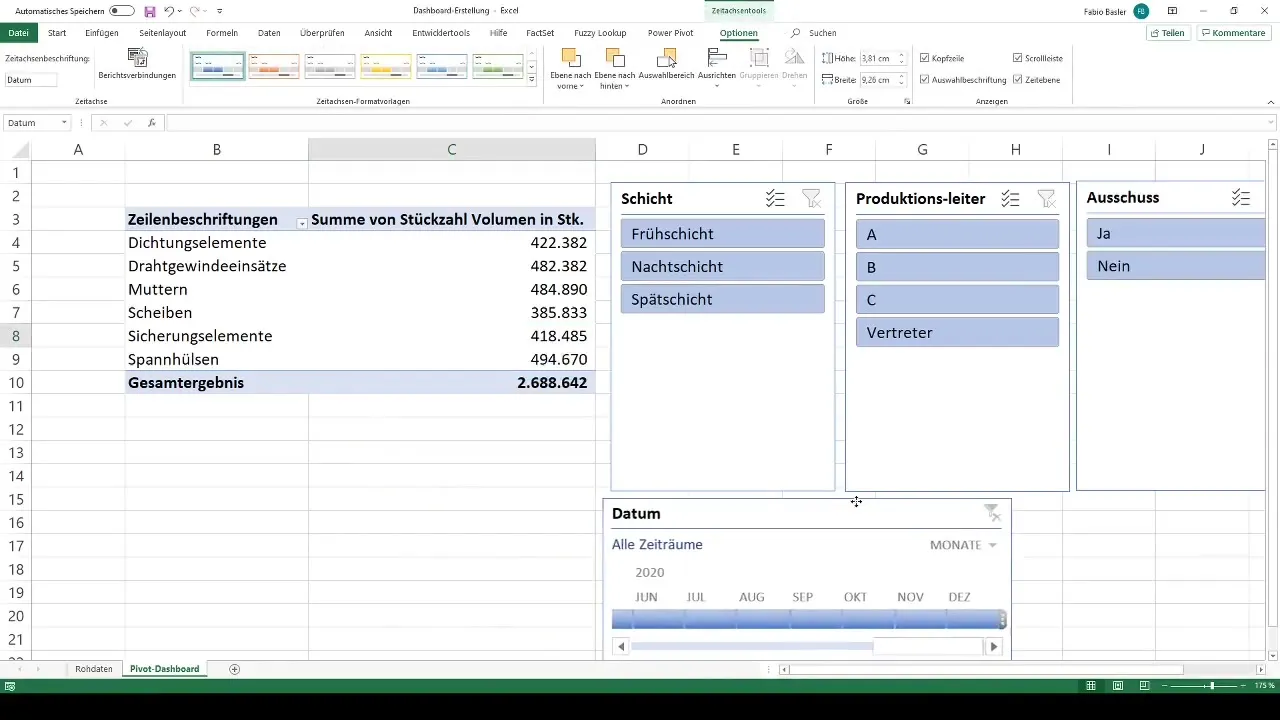Switch to Page Layout view in status bar
This screenshot has width=1280, height=720.
(1117, 686)
